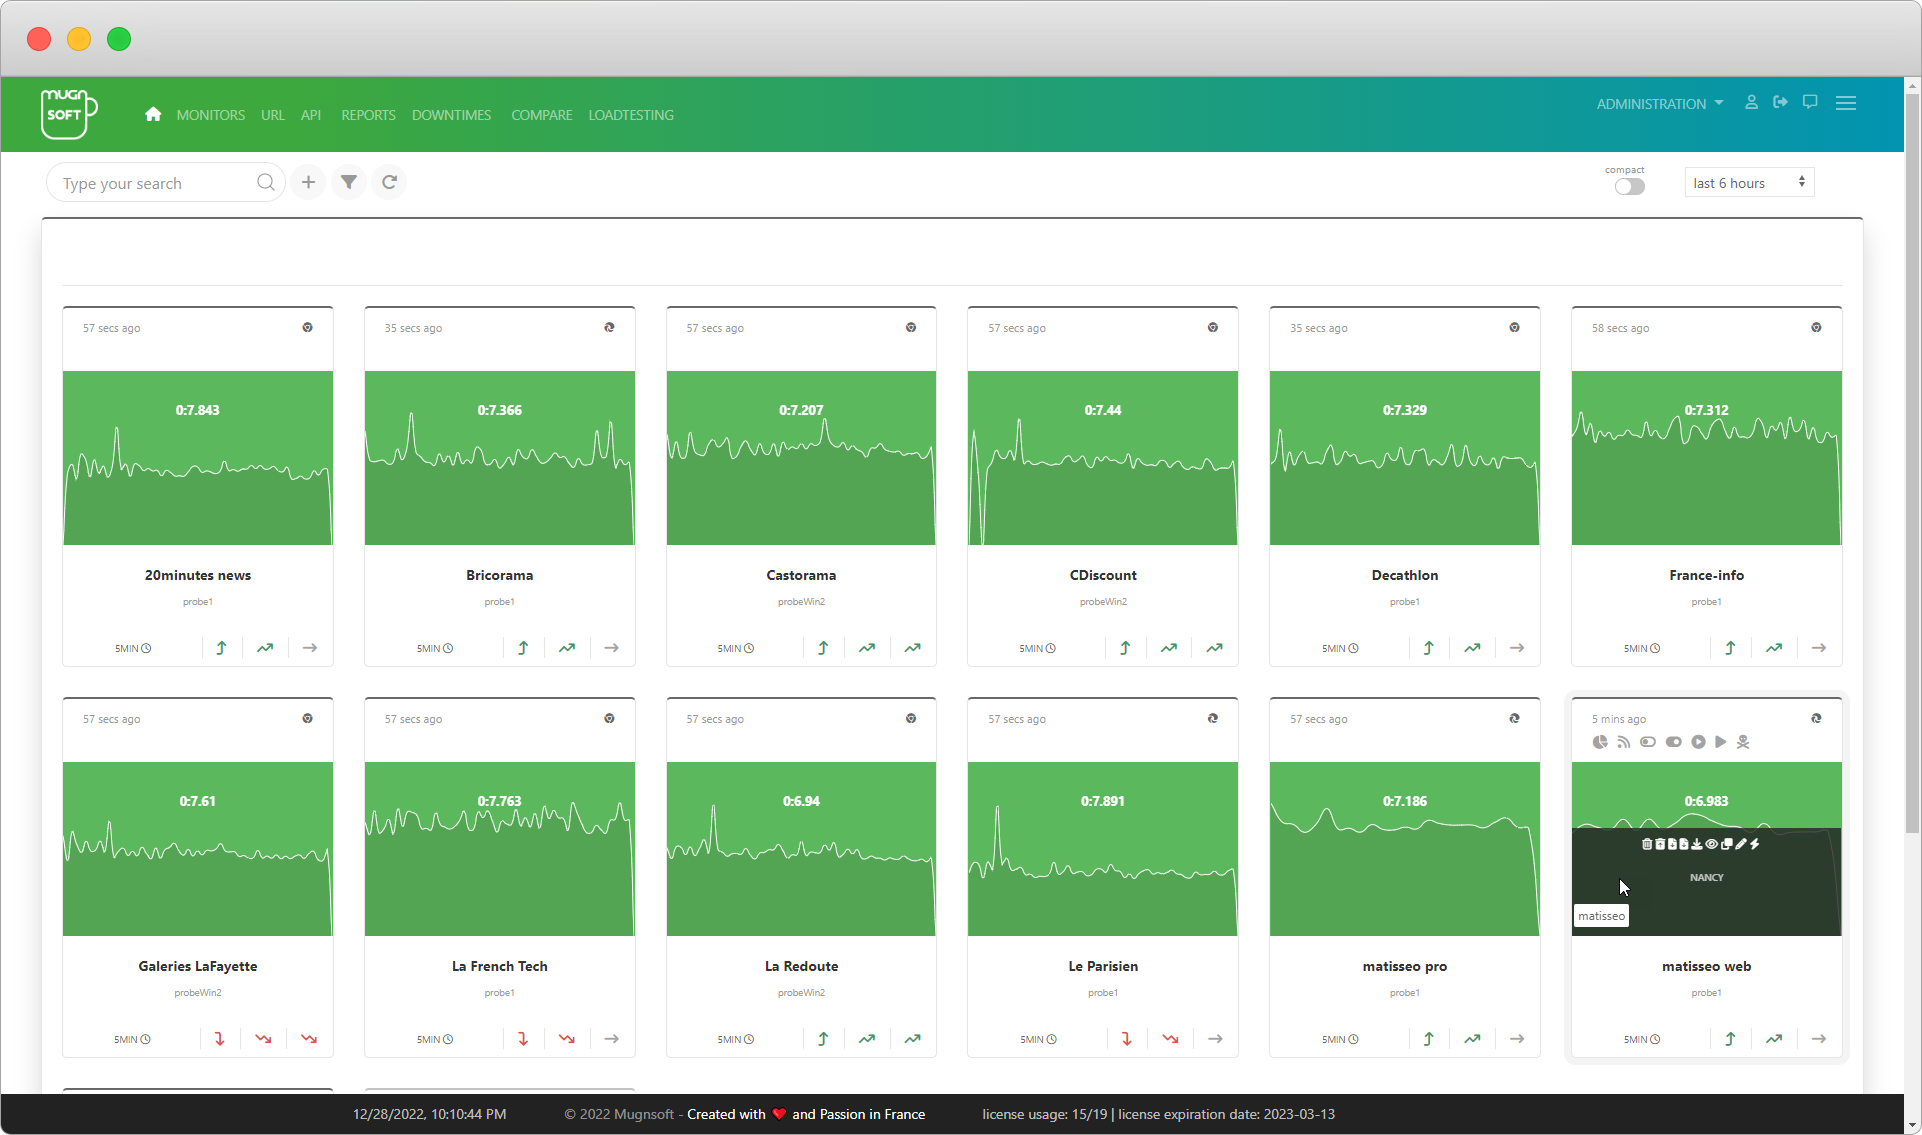The height and width of the screenshot is (1135, 1922).
Task: Click the NANCY label on matisseo web
Action: pos(1706,877)
